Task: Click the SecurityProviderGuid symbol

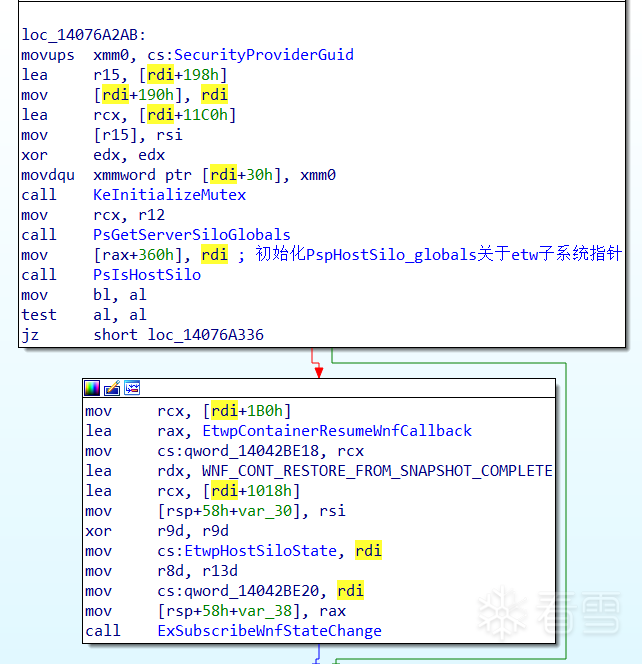Action: tap(264, 55)
